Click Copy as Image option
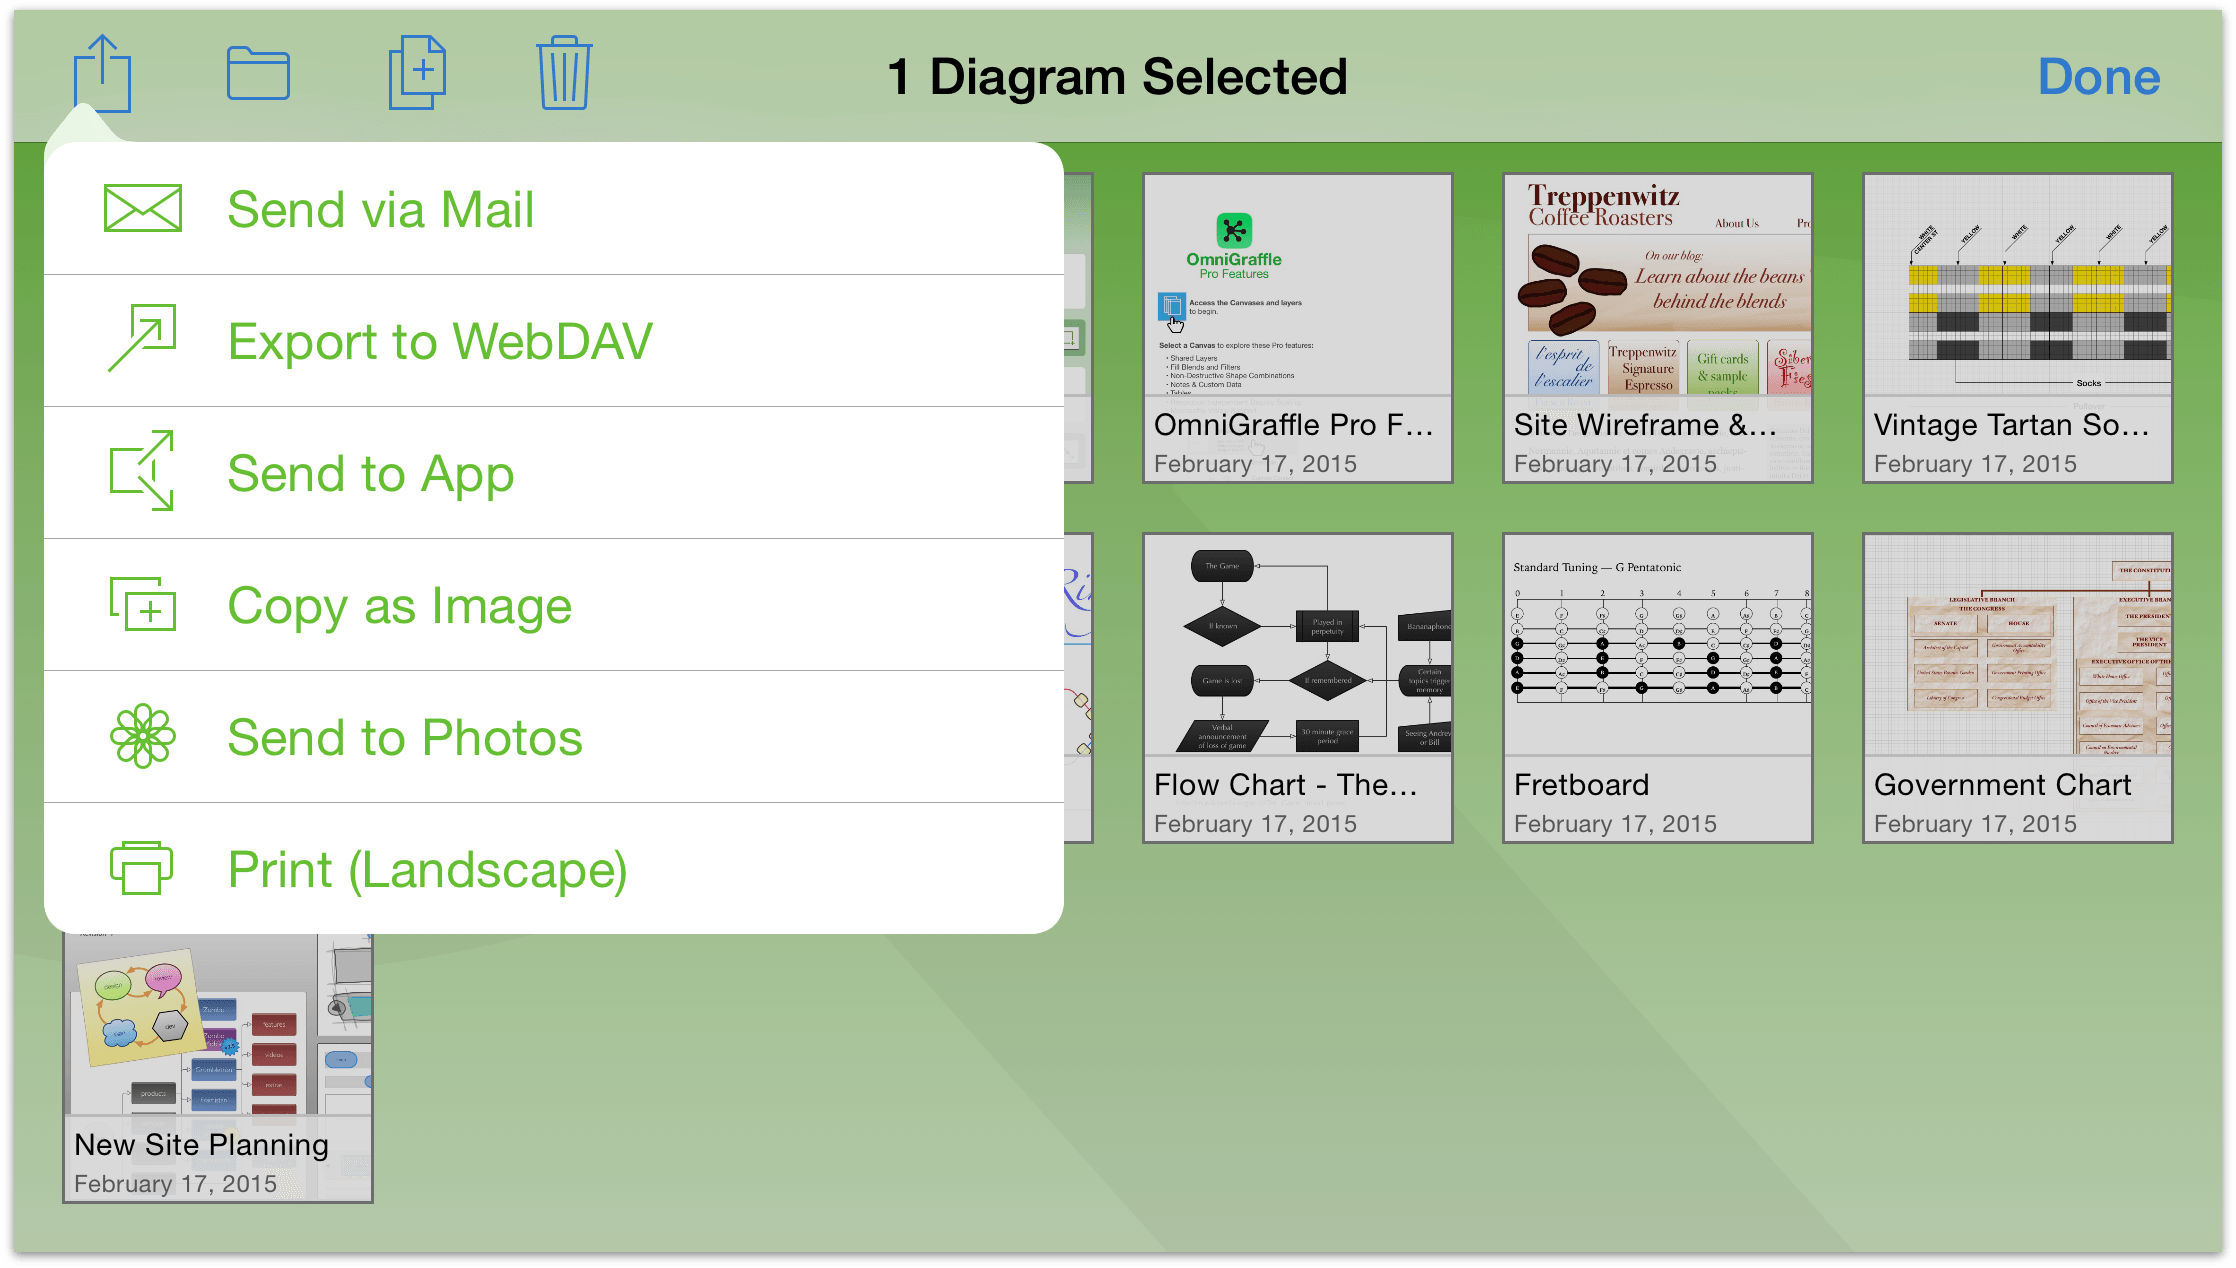 tap(401, 605)
